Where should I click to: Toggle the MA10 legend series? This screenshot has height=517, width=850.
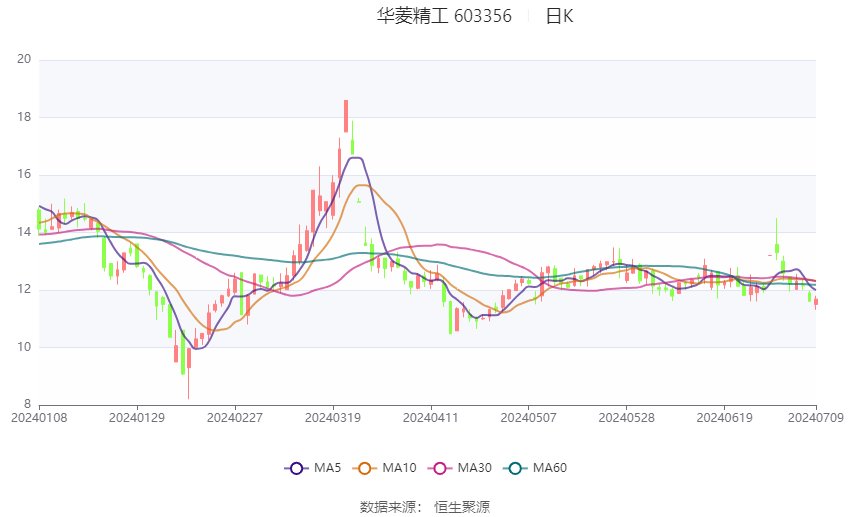pos(384,468)
